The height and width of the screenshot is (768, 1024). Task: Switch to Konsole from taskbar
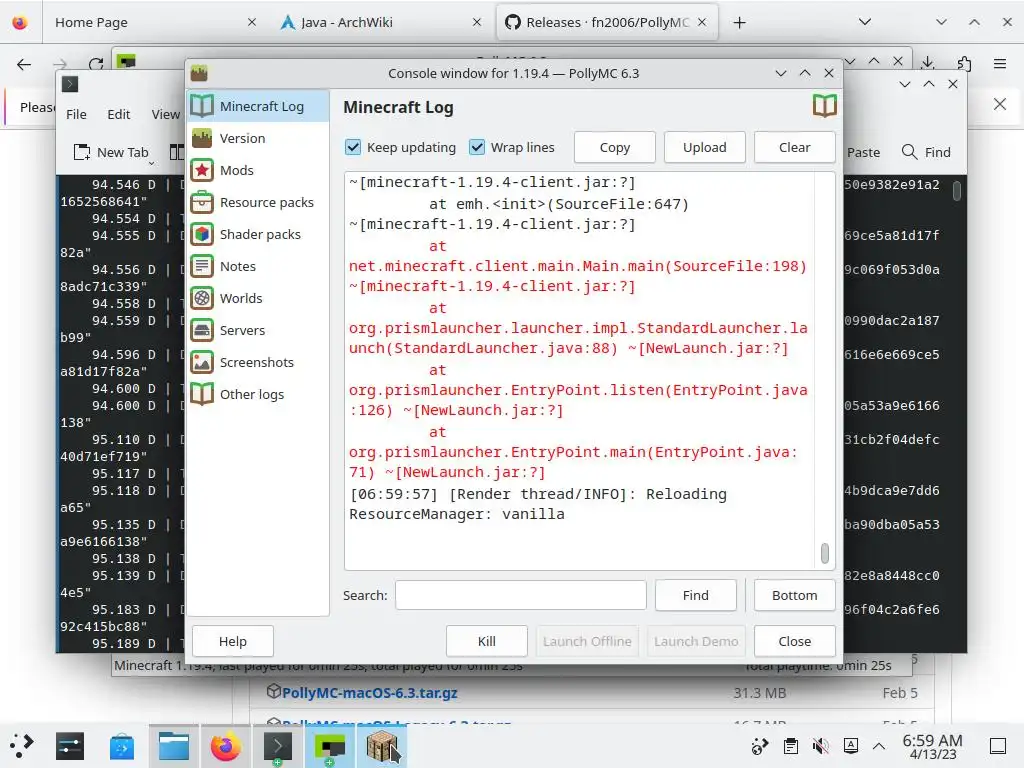(x=278, y=746)
